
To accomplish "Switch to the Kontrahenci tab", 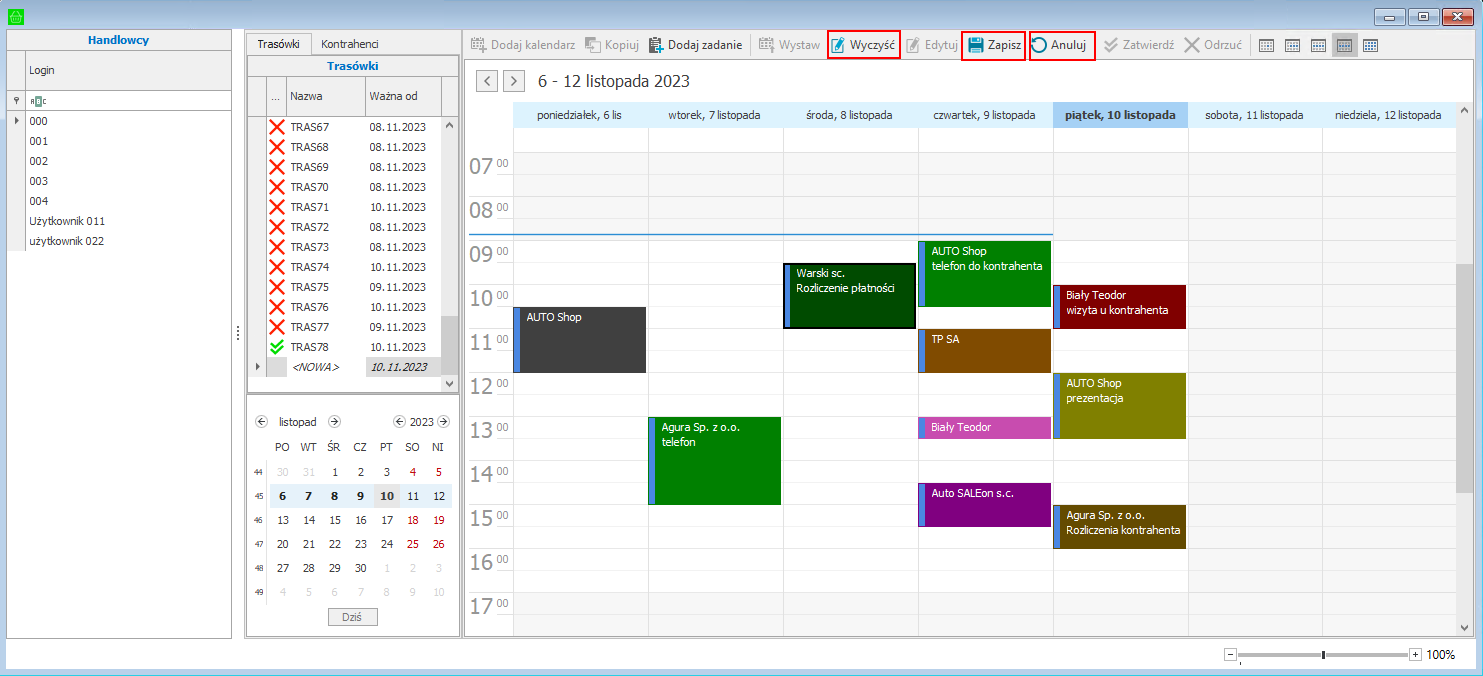I will click(x=349, y=44).
